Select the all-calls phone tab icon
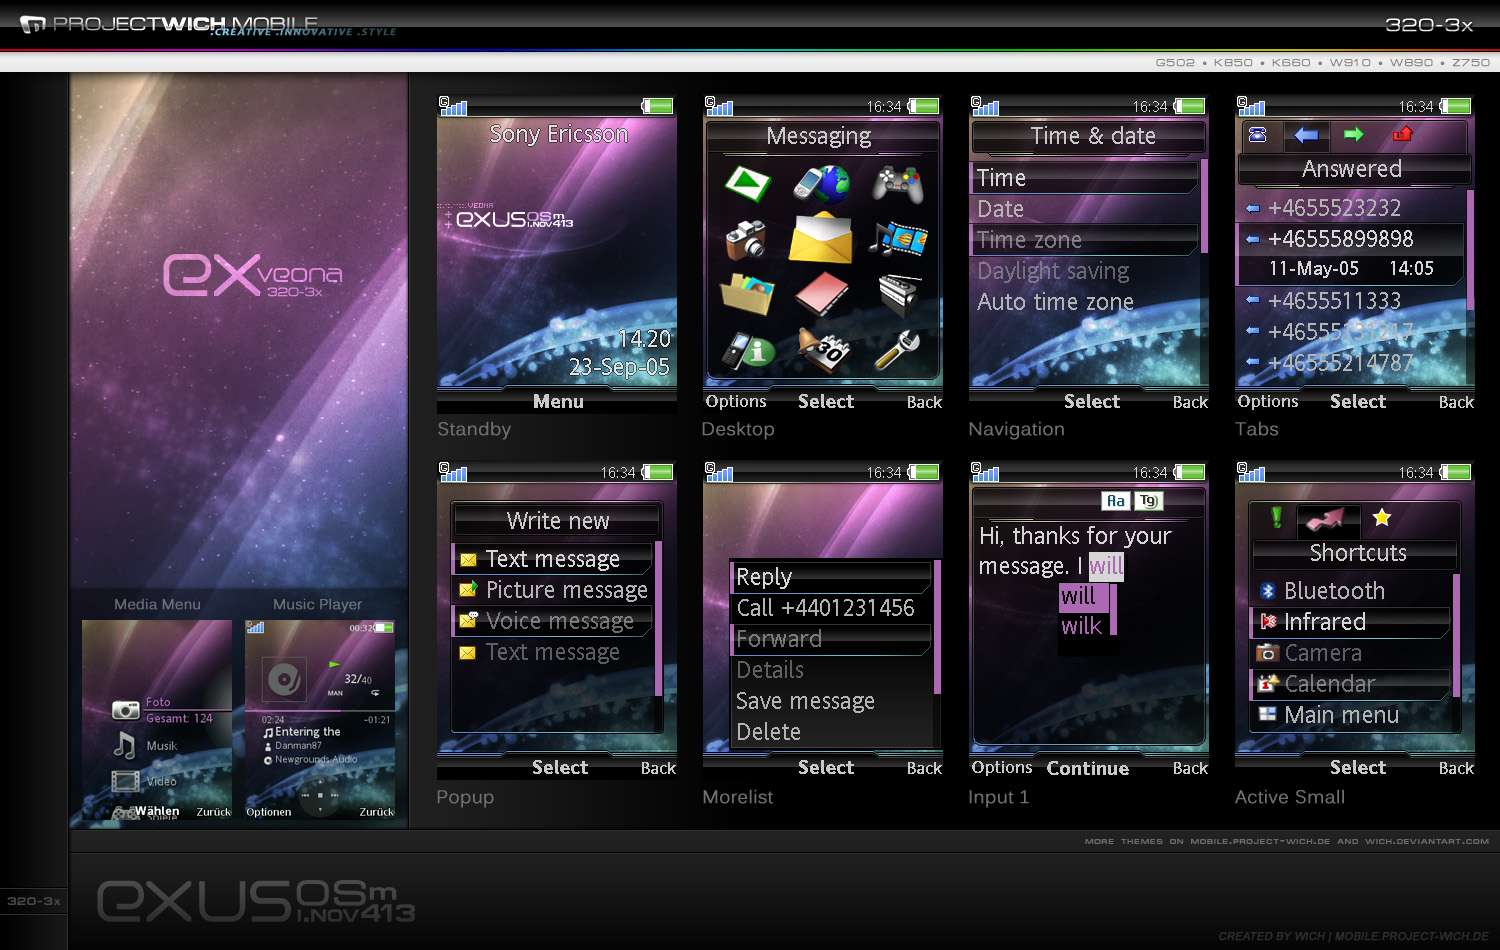This screenshot has width=1500, height=950. [x=1258, y=135]
